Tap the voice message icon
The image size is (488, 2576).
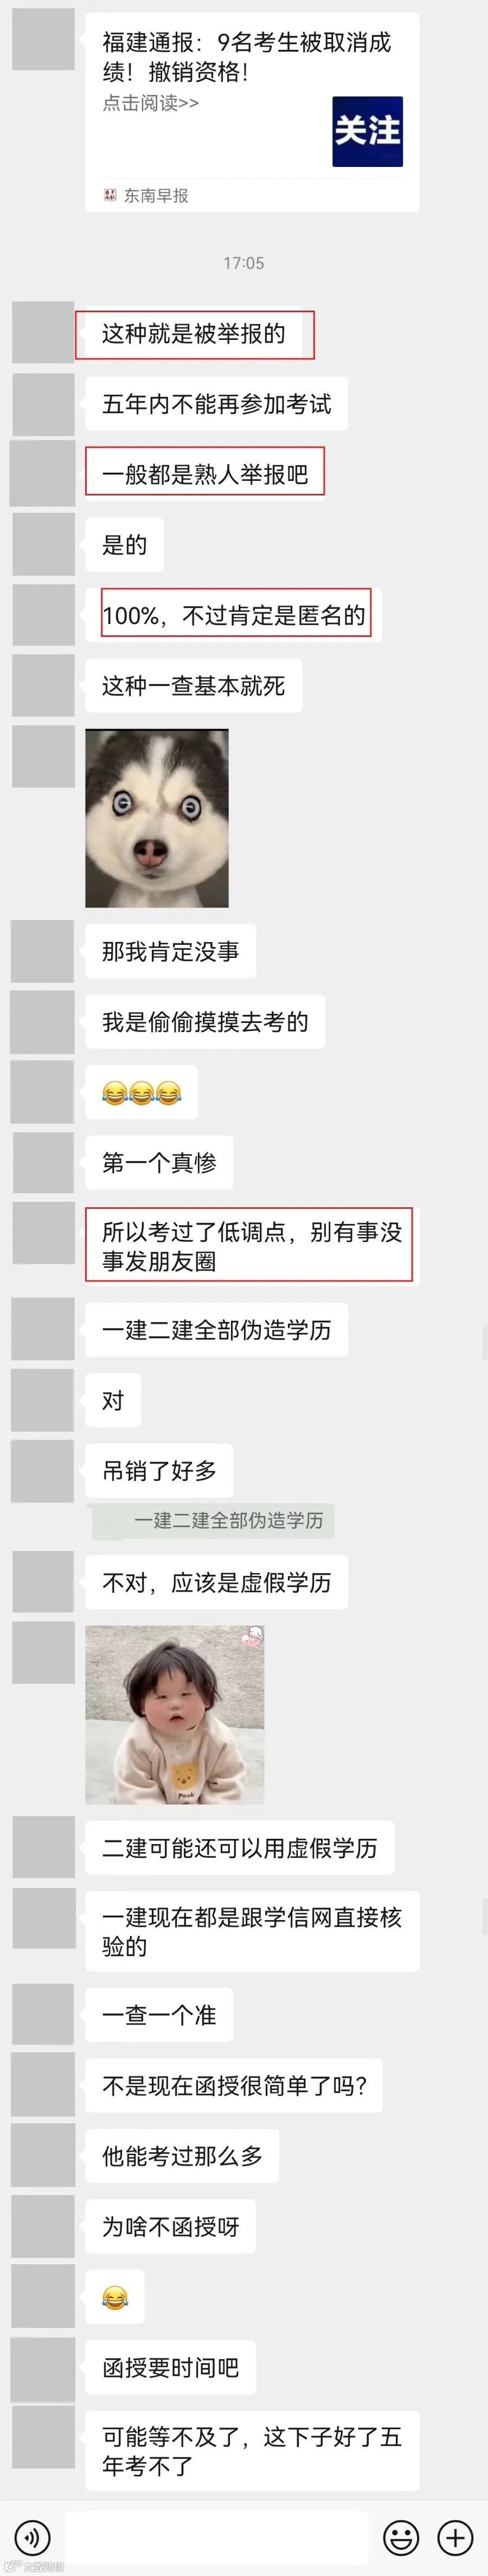[33, 2537]
